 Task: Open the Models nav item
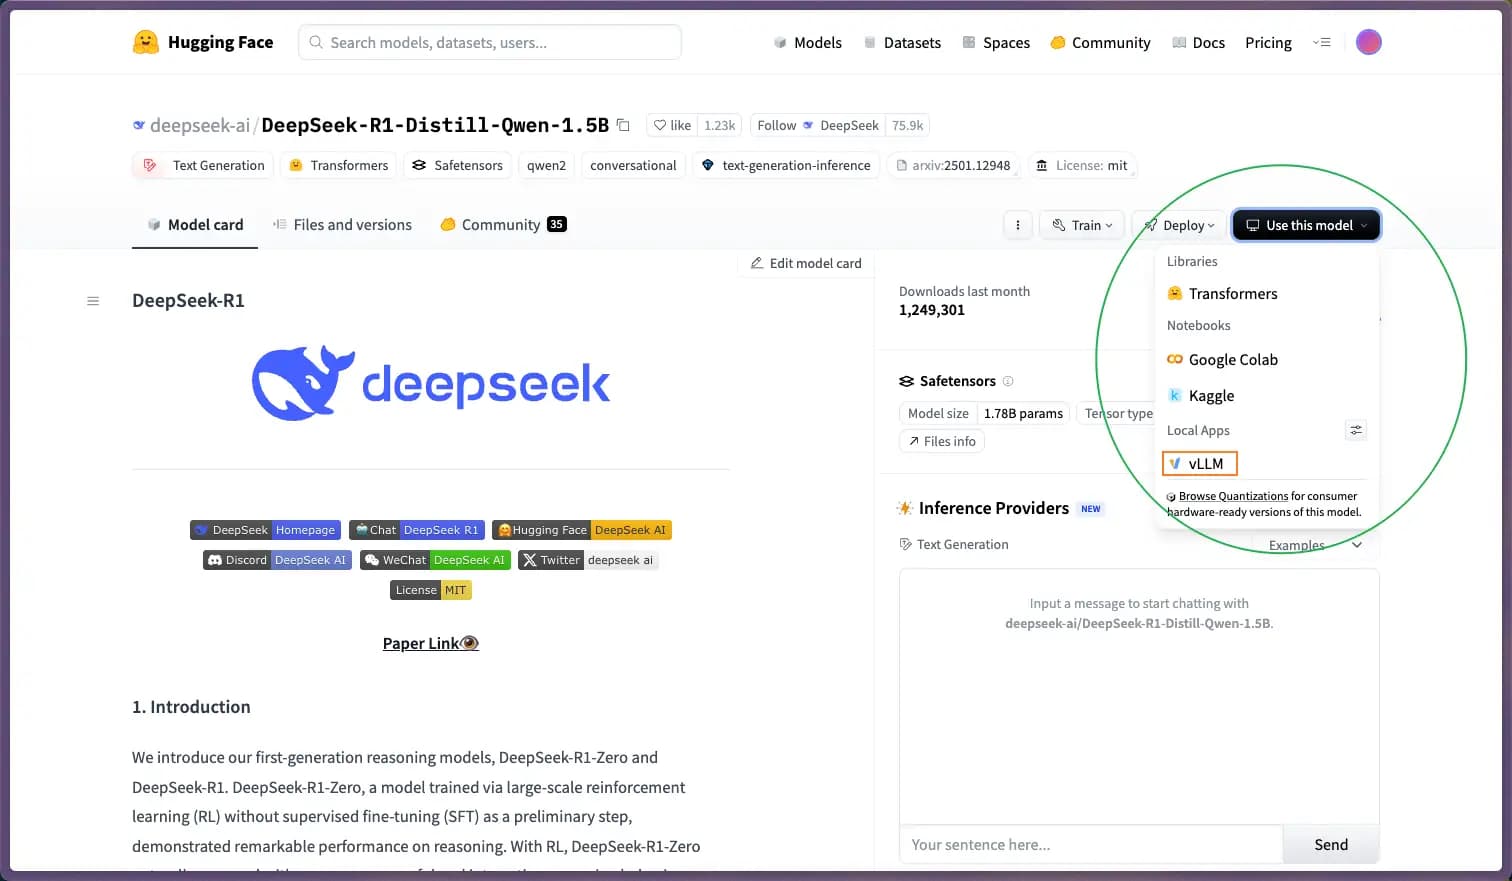coord(807,42)
